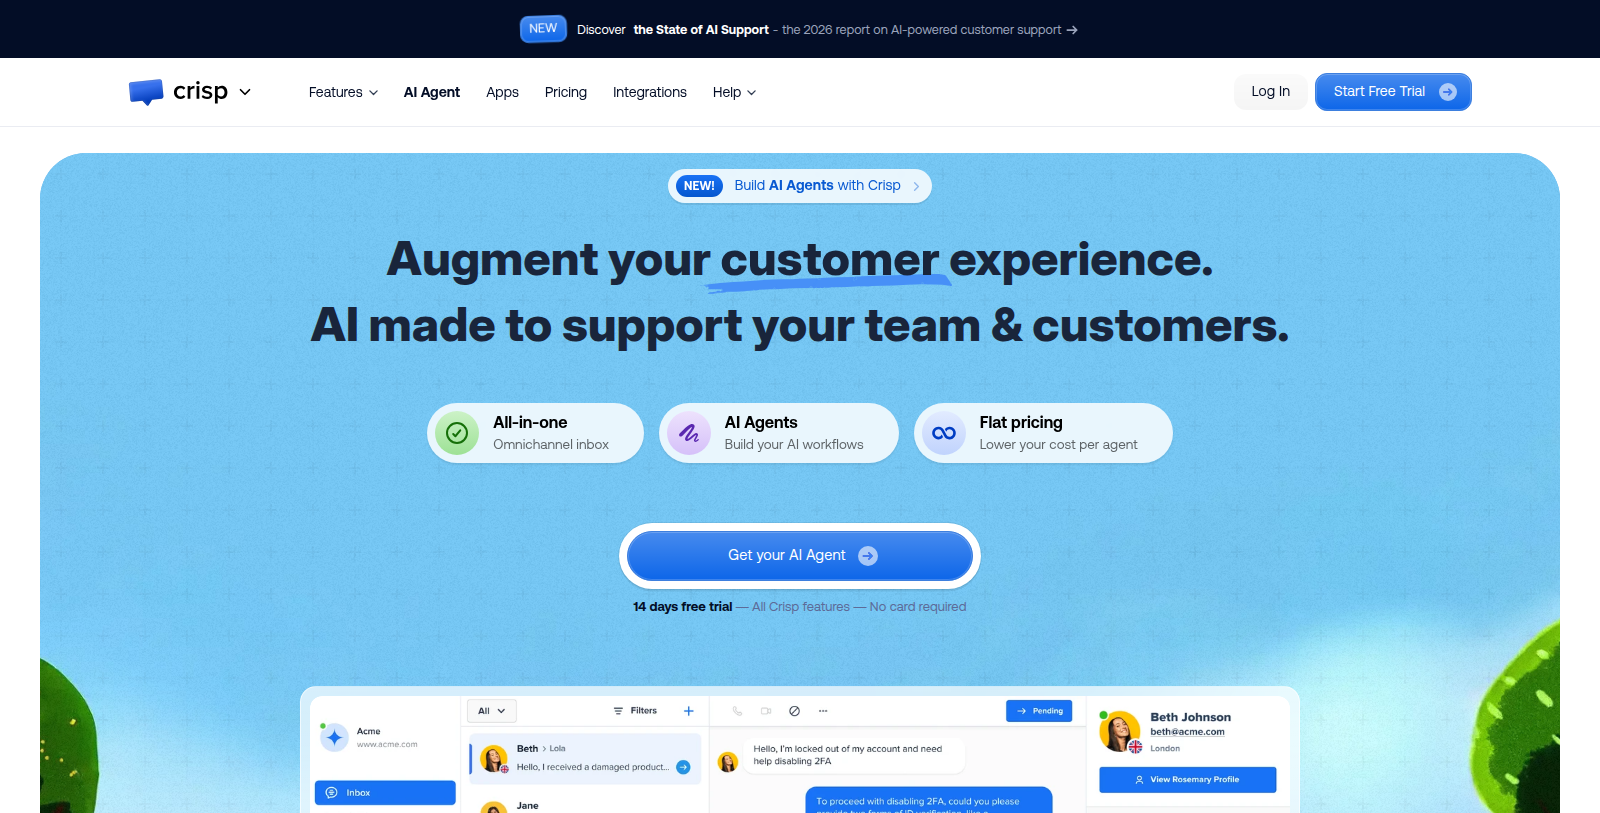Click Filters in the inbox preview

(635, 711)
